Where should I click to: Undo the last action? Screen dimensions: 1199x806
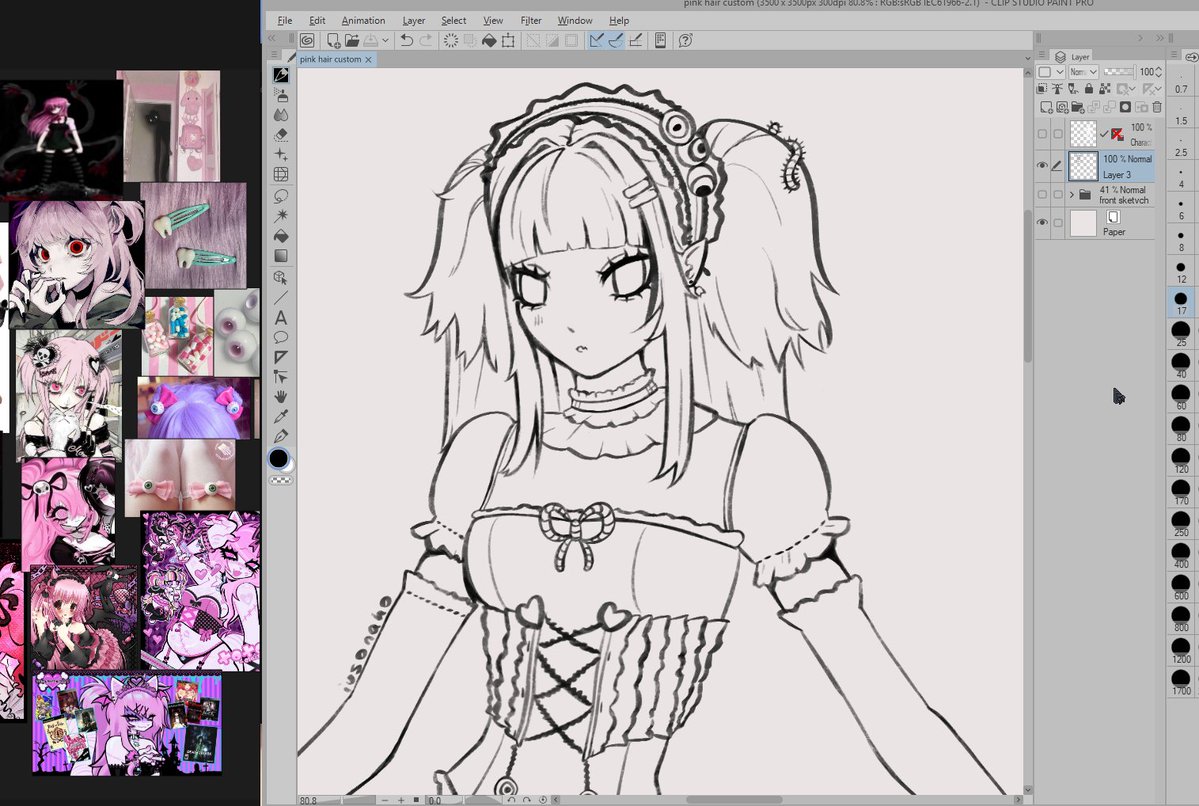click(x=407, y=41)
